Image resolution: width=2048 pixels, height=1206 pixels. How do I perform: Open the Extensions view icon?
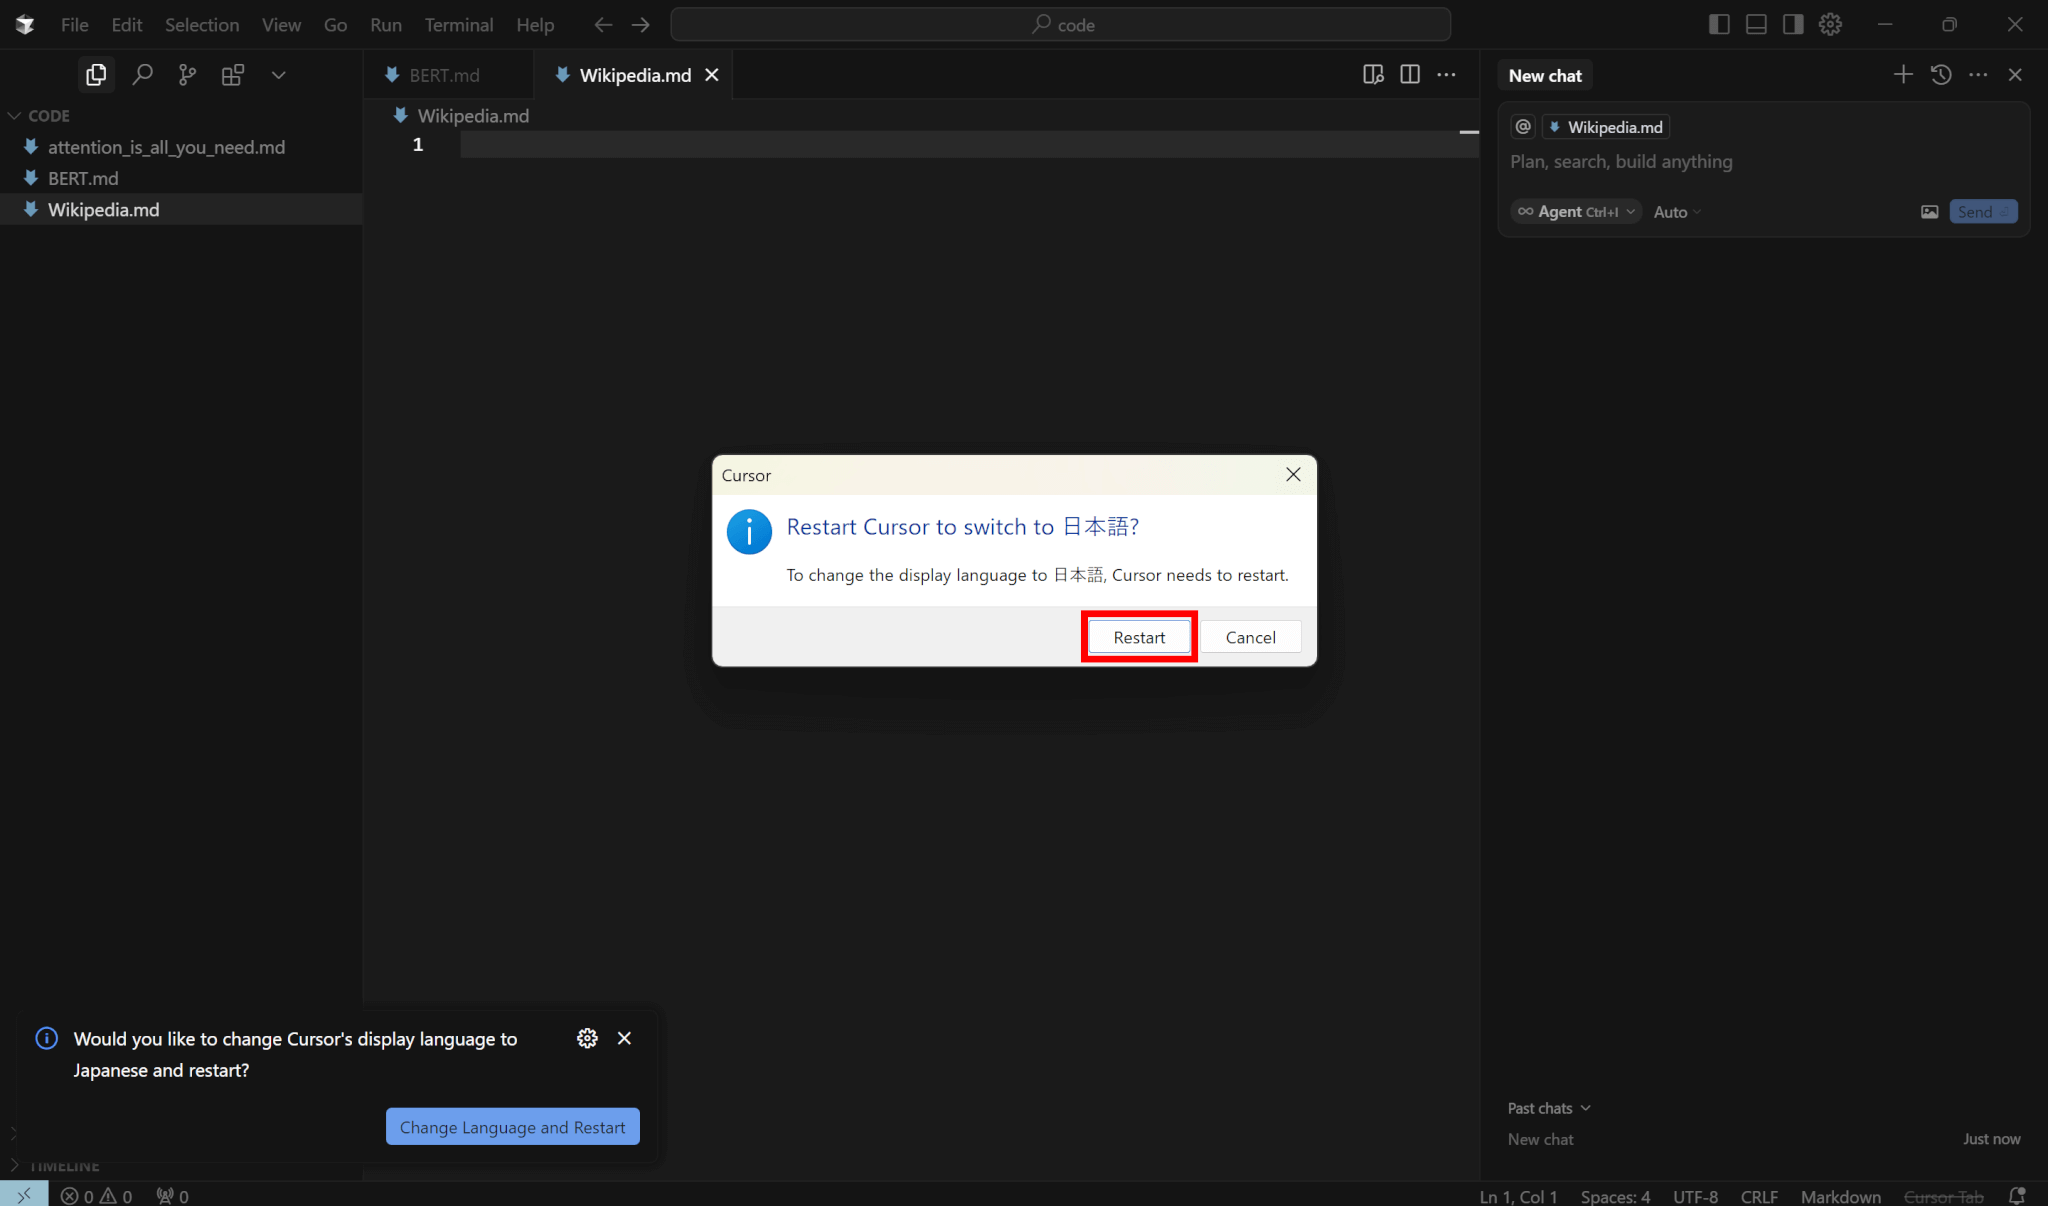[233, 75]
